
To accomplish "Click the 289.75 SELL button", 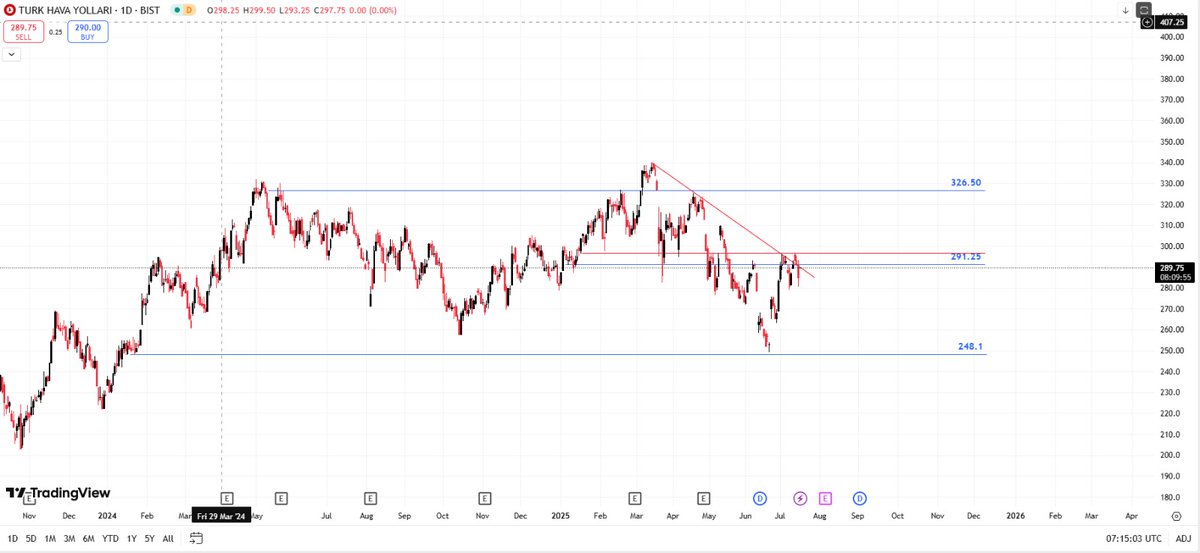I will (x=23, y=32).
